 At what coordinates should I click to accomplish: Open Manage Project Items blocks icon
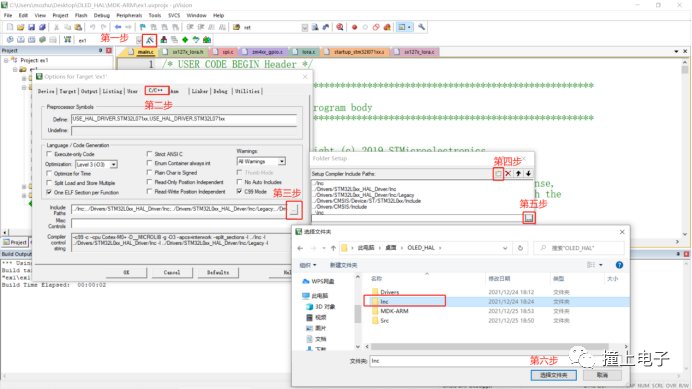coord(164,40)
